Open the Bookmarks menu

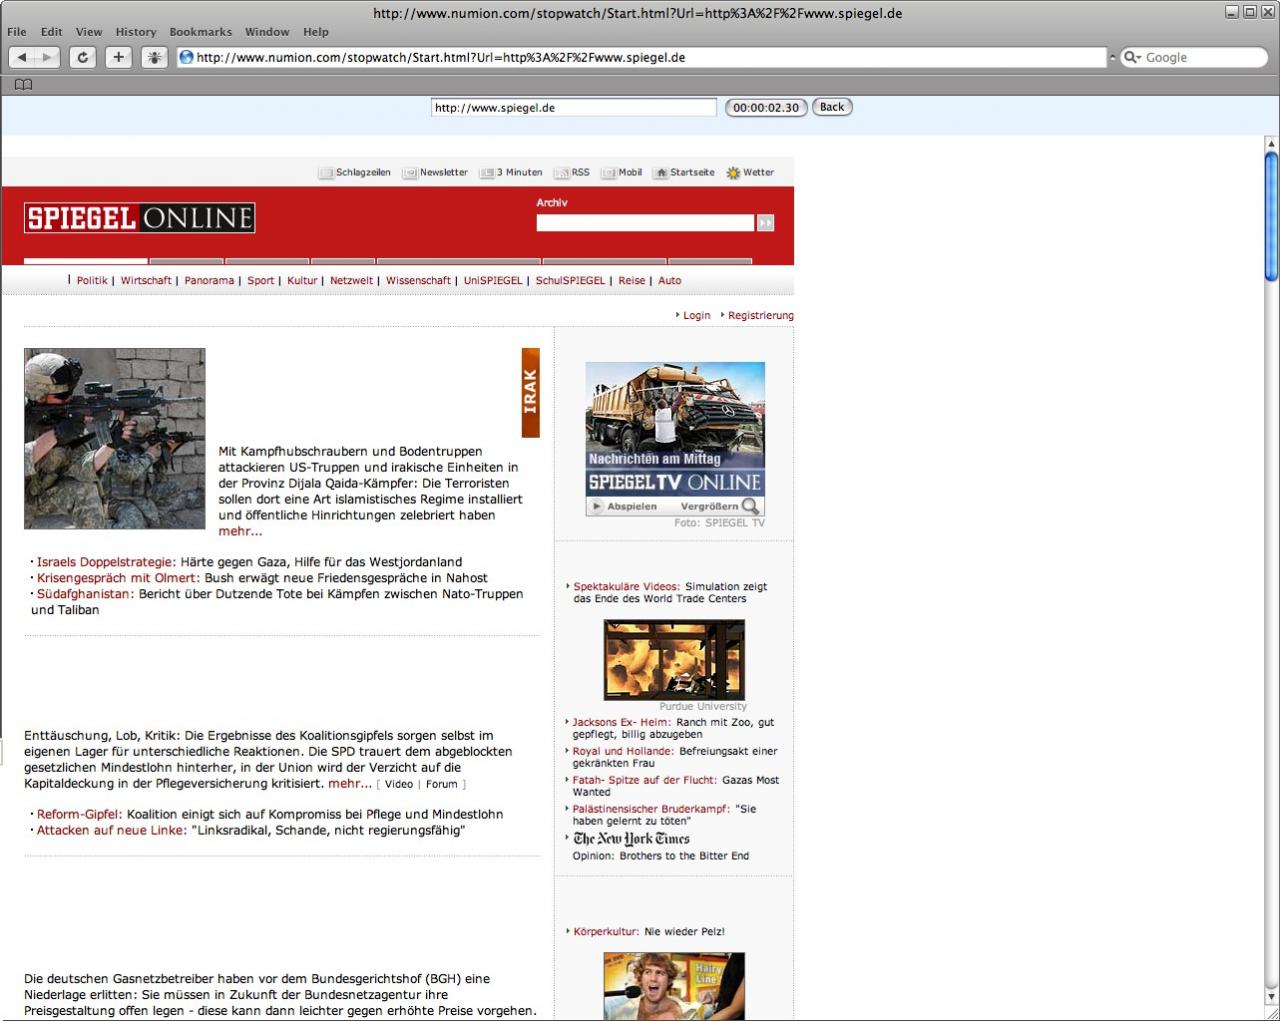201,32
